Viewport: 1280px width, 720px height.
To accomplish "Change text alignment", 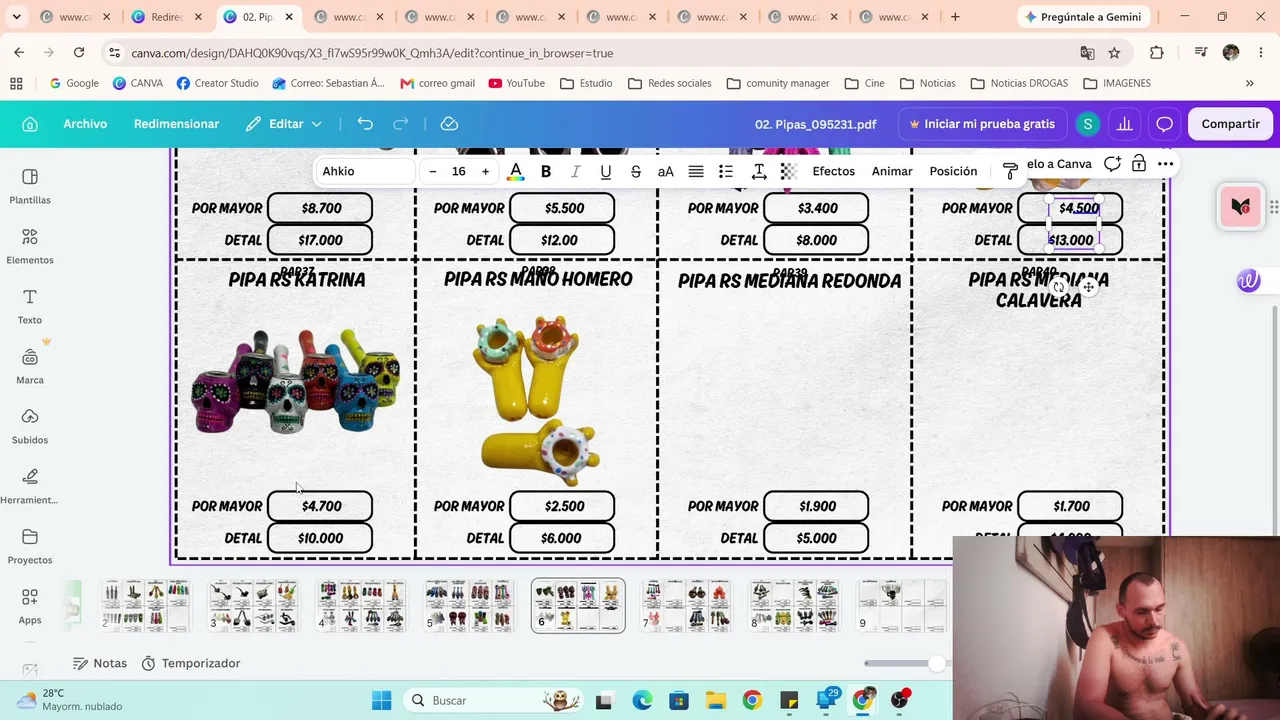I will (x=696, y=172).
